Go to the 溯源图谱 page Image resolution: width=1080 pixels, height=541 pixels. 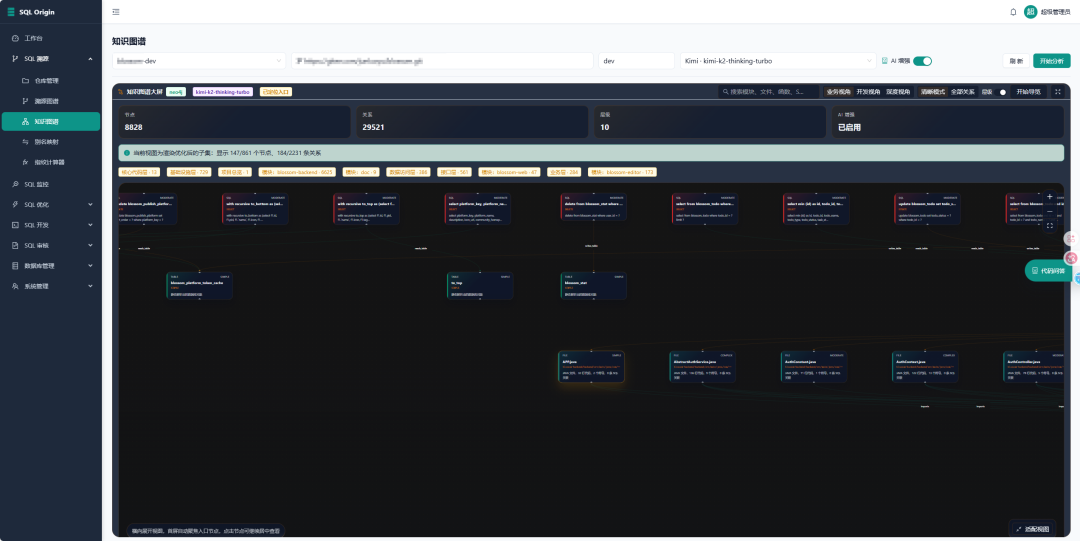(x=51, y=101)
